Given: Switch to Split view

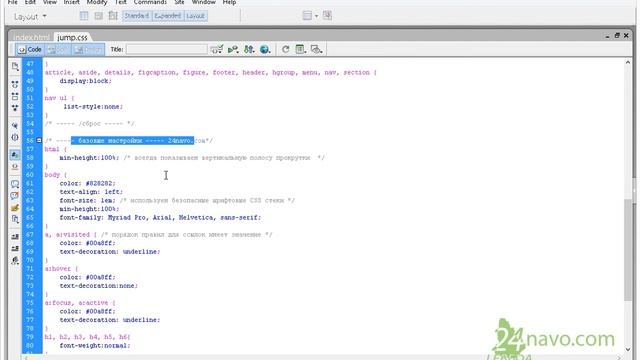Looking at the screenshot, I should 58,49.
